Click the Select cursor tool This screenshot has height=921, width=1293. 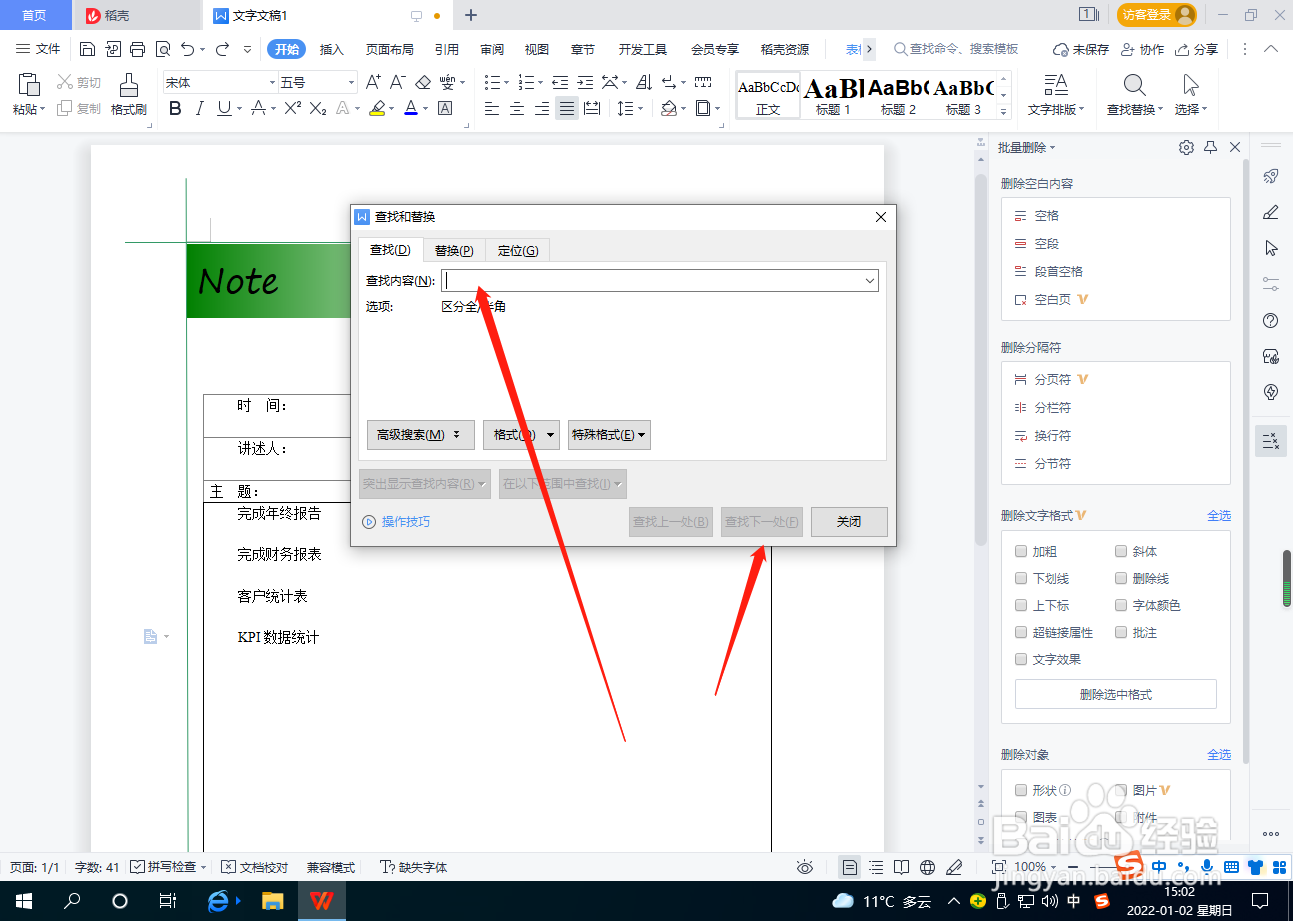[1190, 86]
